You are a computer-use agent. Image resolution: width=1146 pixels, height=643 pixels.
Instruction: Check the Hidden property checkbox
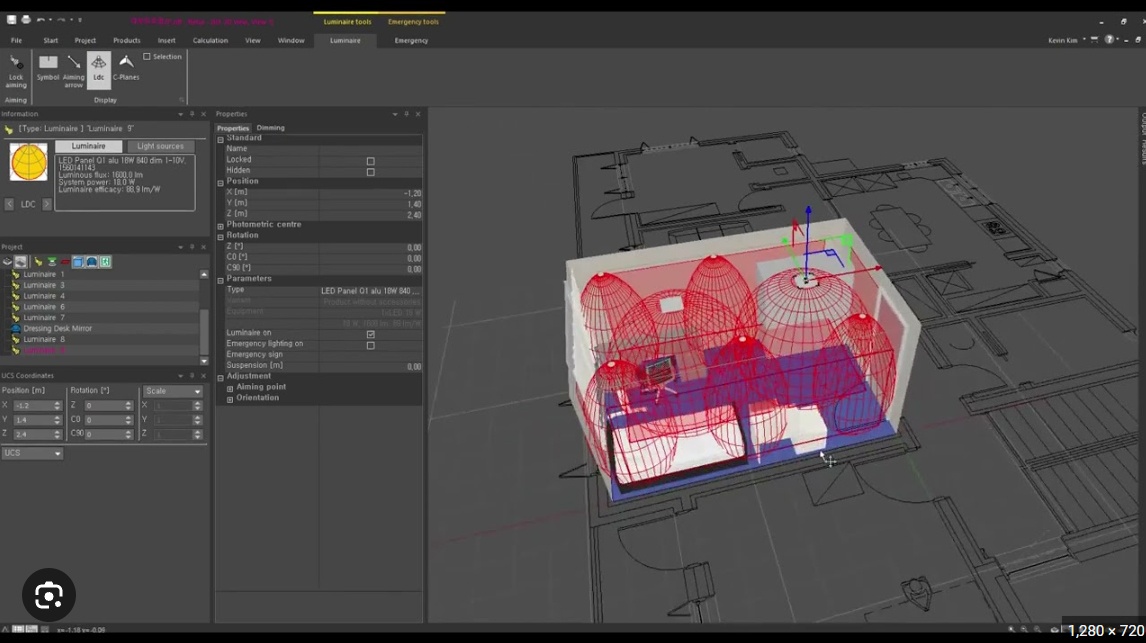pyautogui.click(x=371, y=172)
